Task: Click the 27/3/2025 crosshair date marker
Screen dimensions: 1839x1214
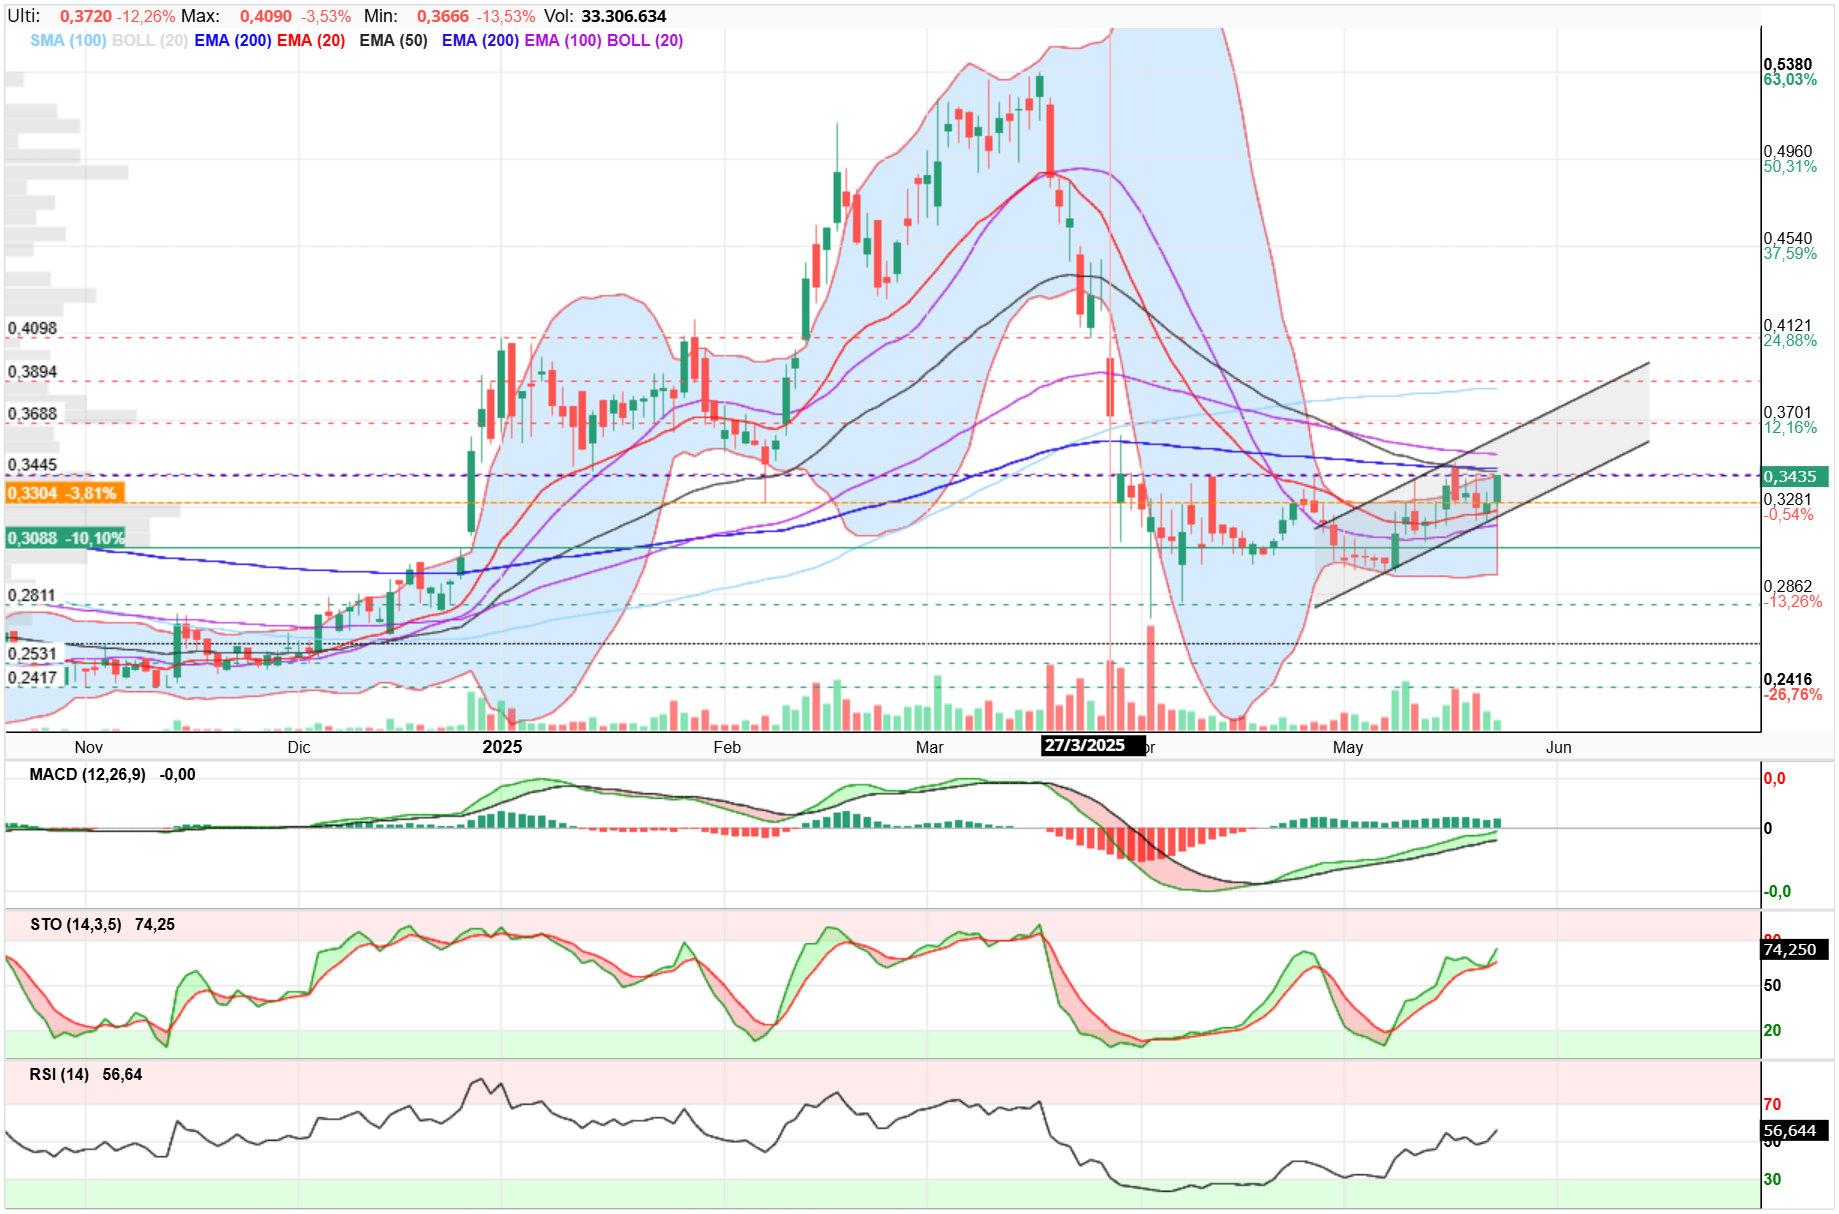Action: point(1092,746)
